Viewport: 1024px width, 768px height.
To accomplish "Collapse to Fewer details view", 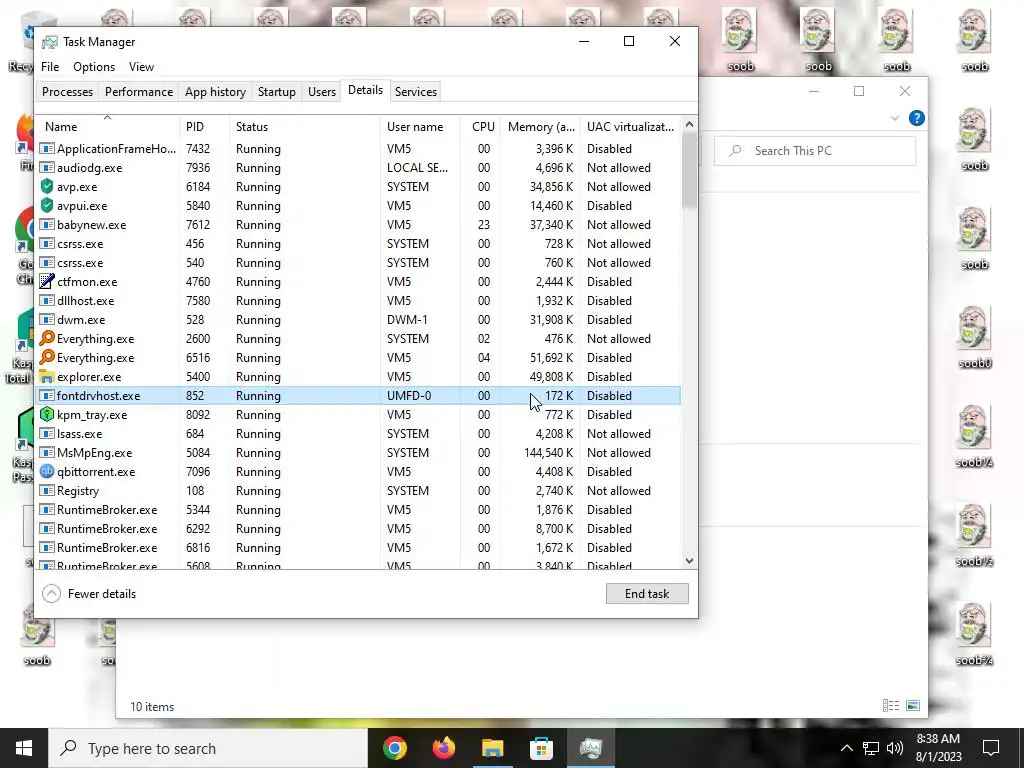I will (89, 594).
